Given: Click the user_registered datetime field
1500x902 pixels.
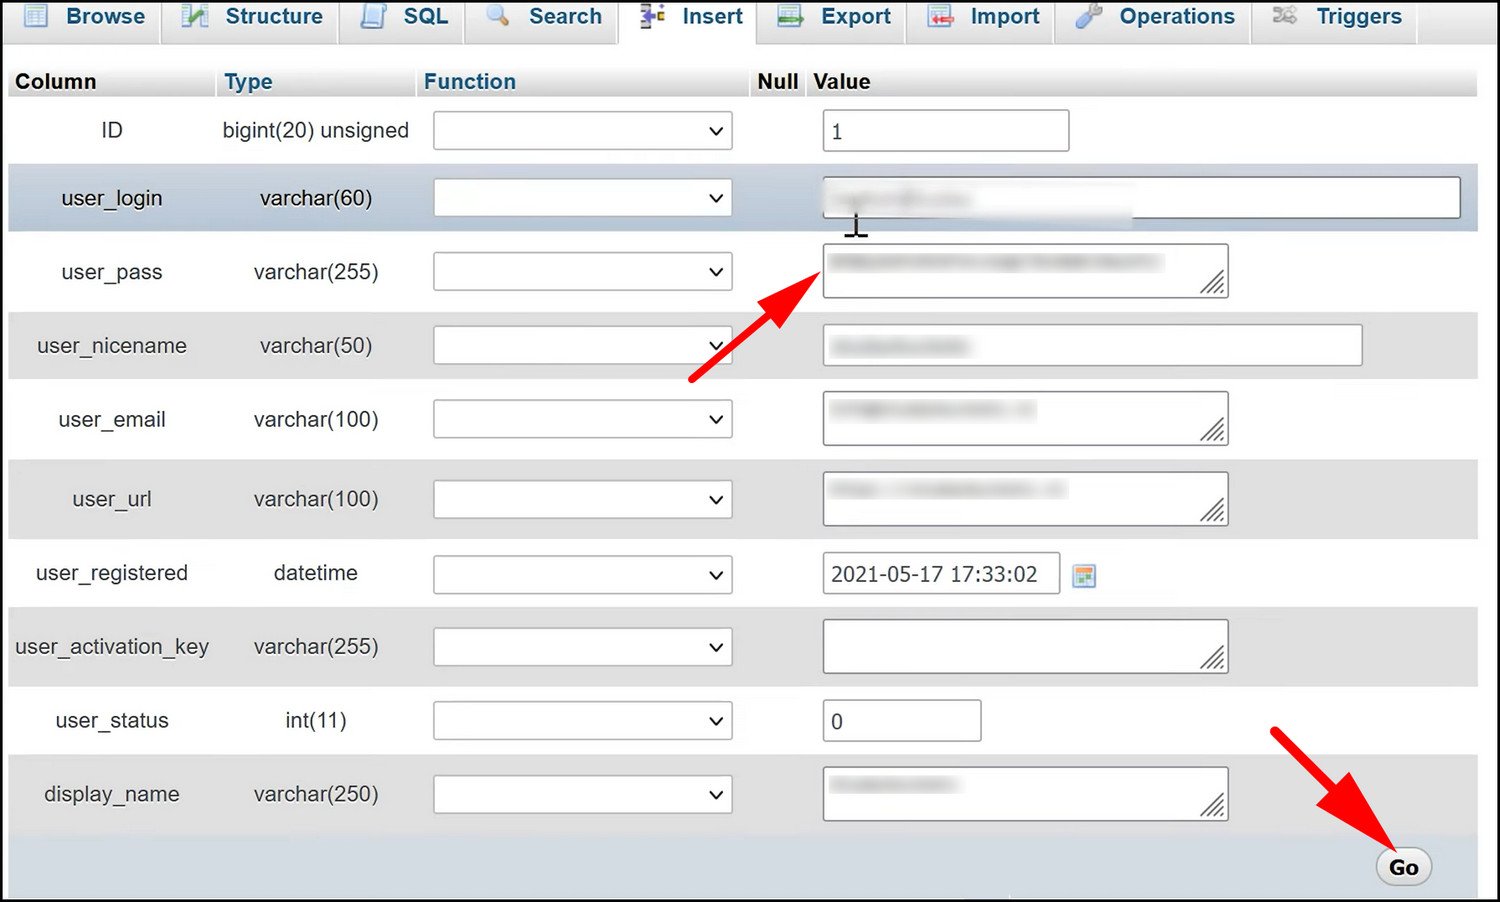Looking at the screenshot, I should pyautogui.click(x=940, y=574).
